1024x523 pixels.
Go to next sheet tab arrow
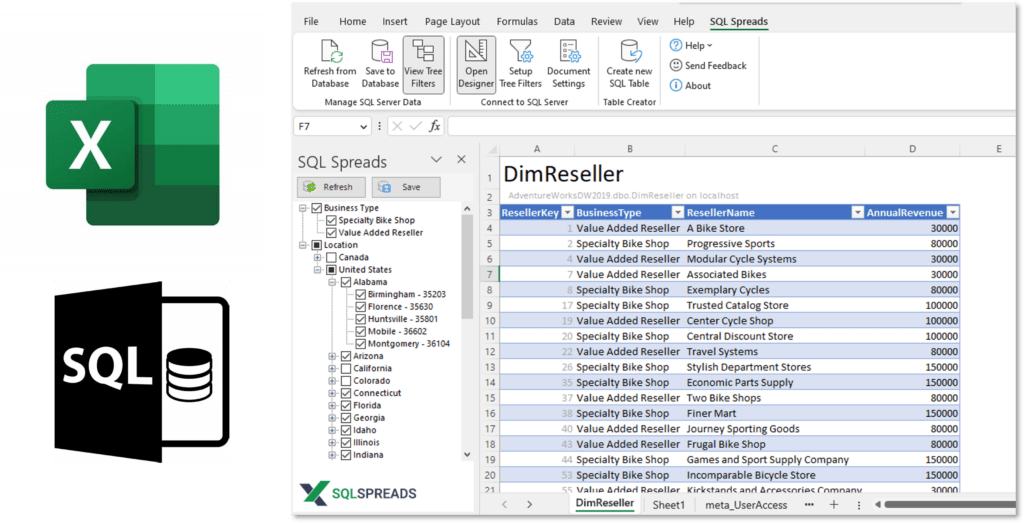pyautogui.click(x=530, y=505)
